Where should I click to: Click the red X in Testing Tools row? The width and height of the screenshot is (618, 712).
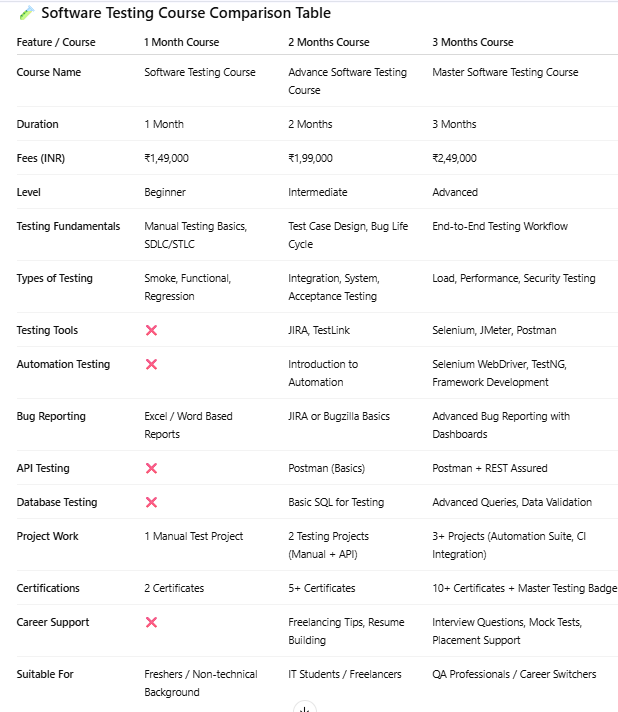click(x=151, y=330)
